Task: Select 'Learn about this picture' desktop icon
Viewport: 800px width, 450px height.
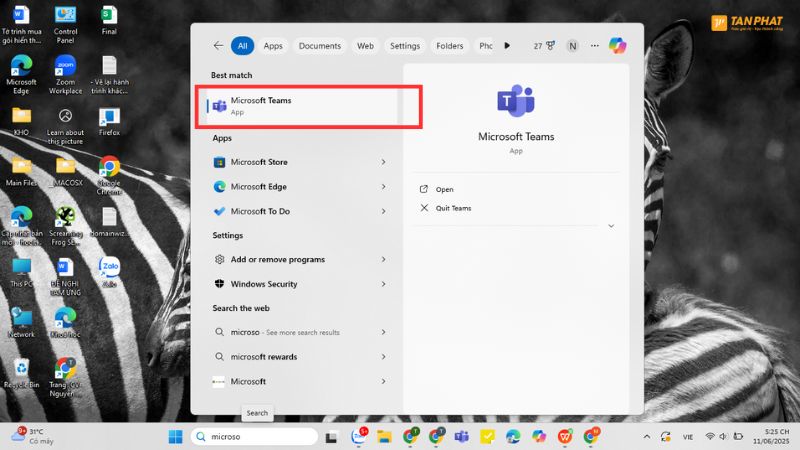Action: [65, 127]
